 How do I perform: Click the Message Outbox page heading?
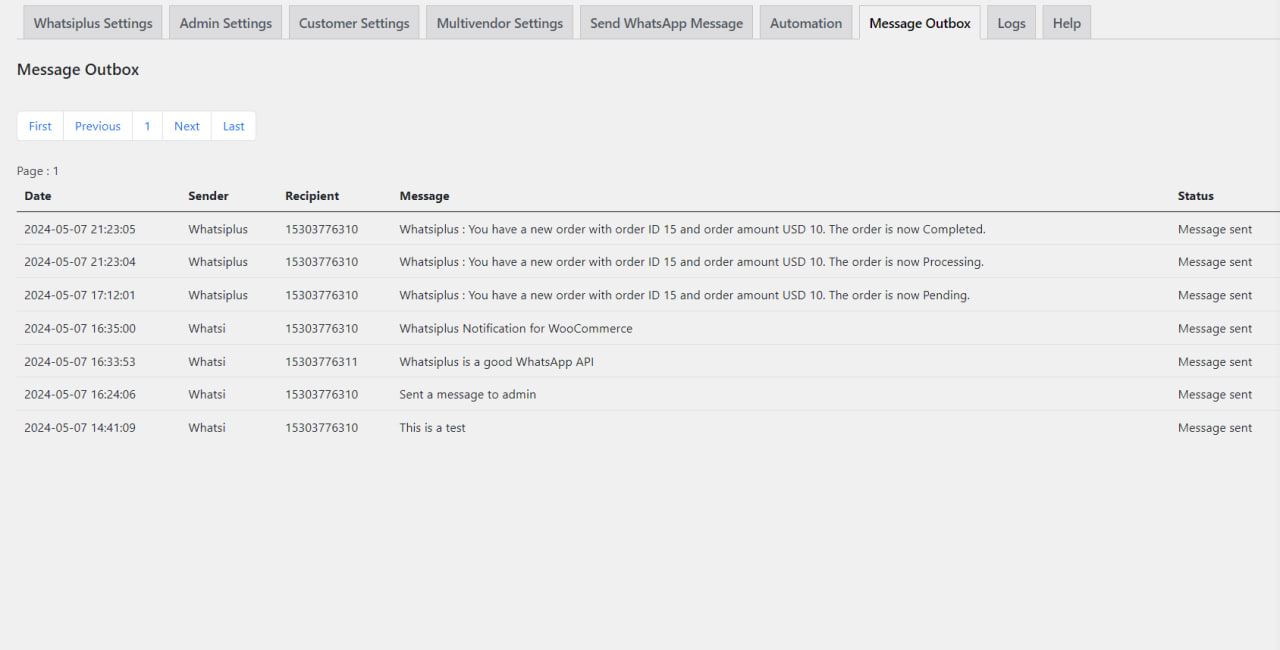click(78, 69)
